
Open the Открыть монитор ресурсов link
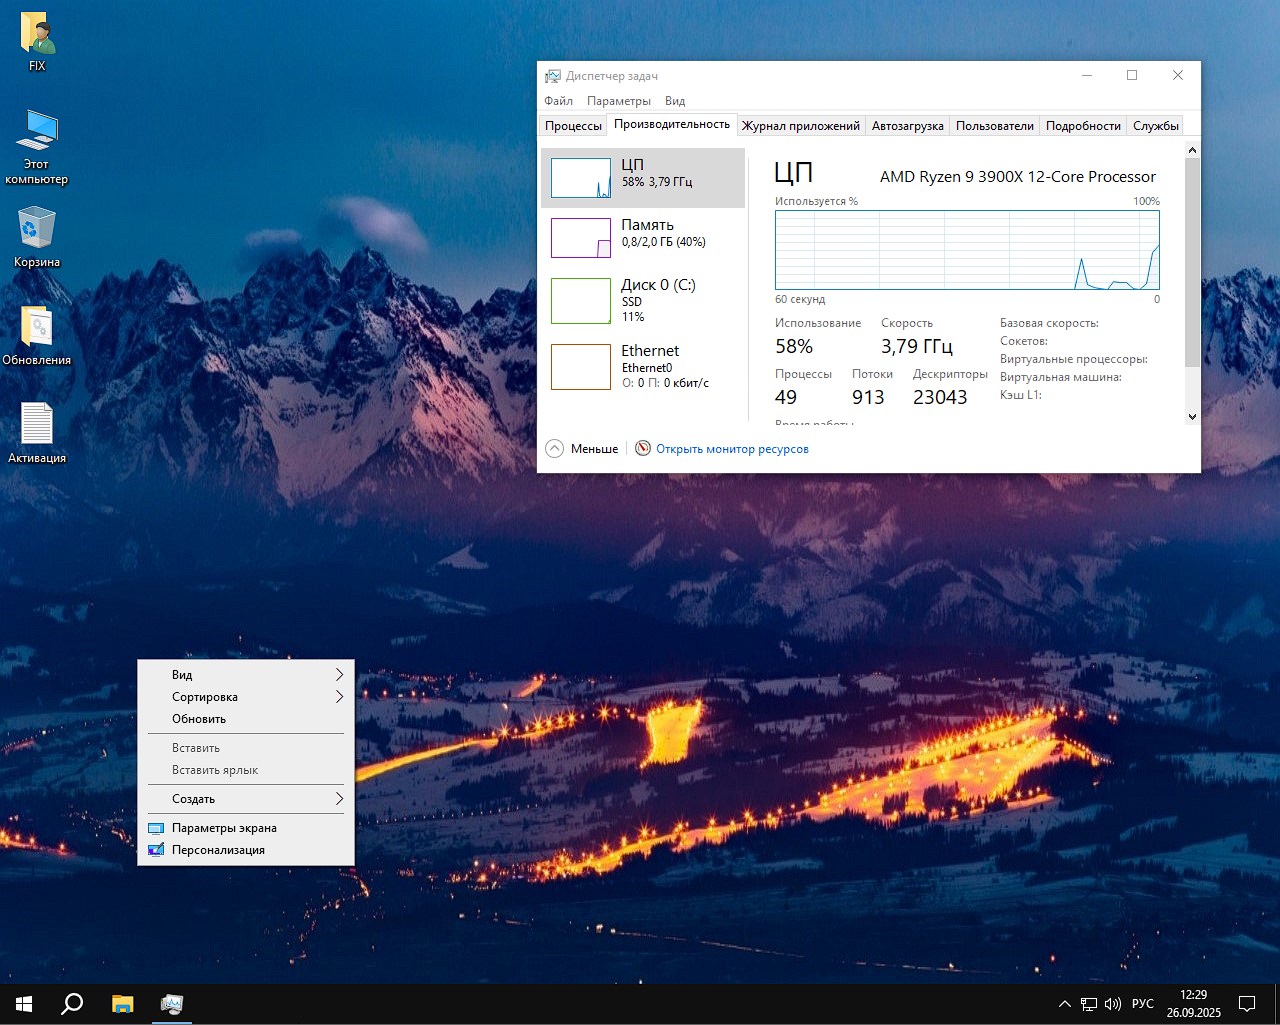(732, 449)
